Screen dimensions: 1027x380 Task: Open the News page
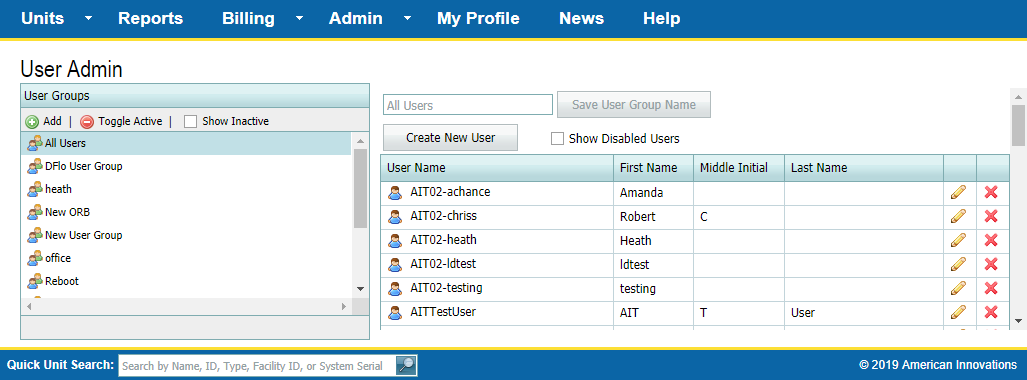pyautogui.click(x=582, y=18)
